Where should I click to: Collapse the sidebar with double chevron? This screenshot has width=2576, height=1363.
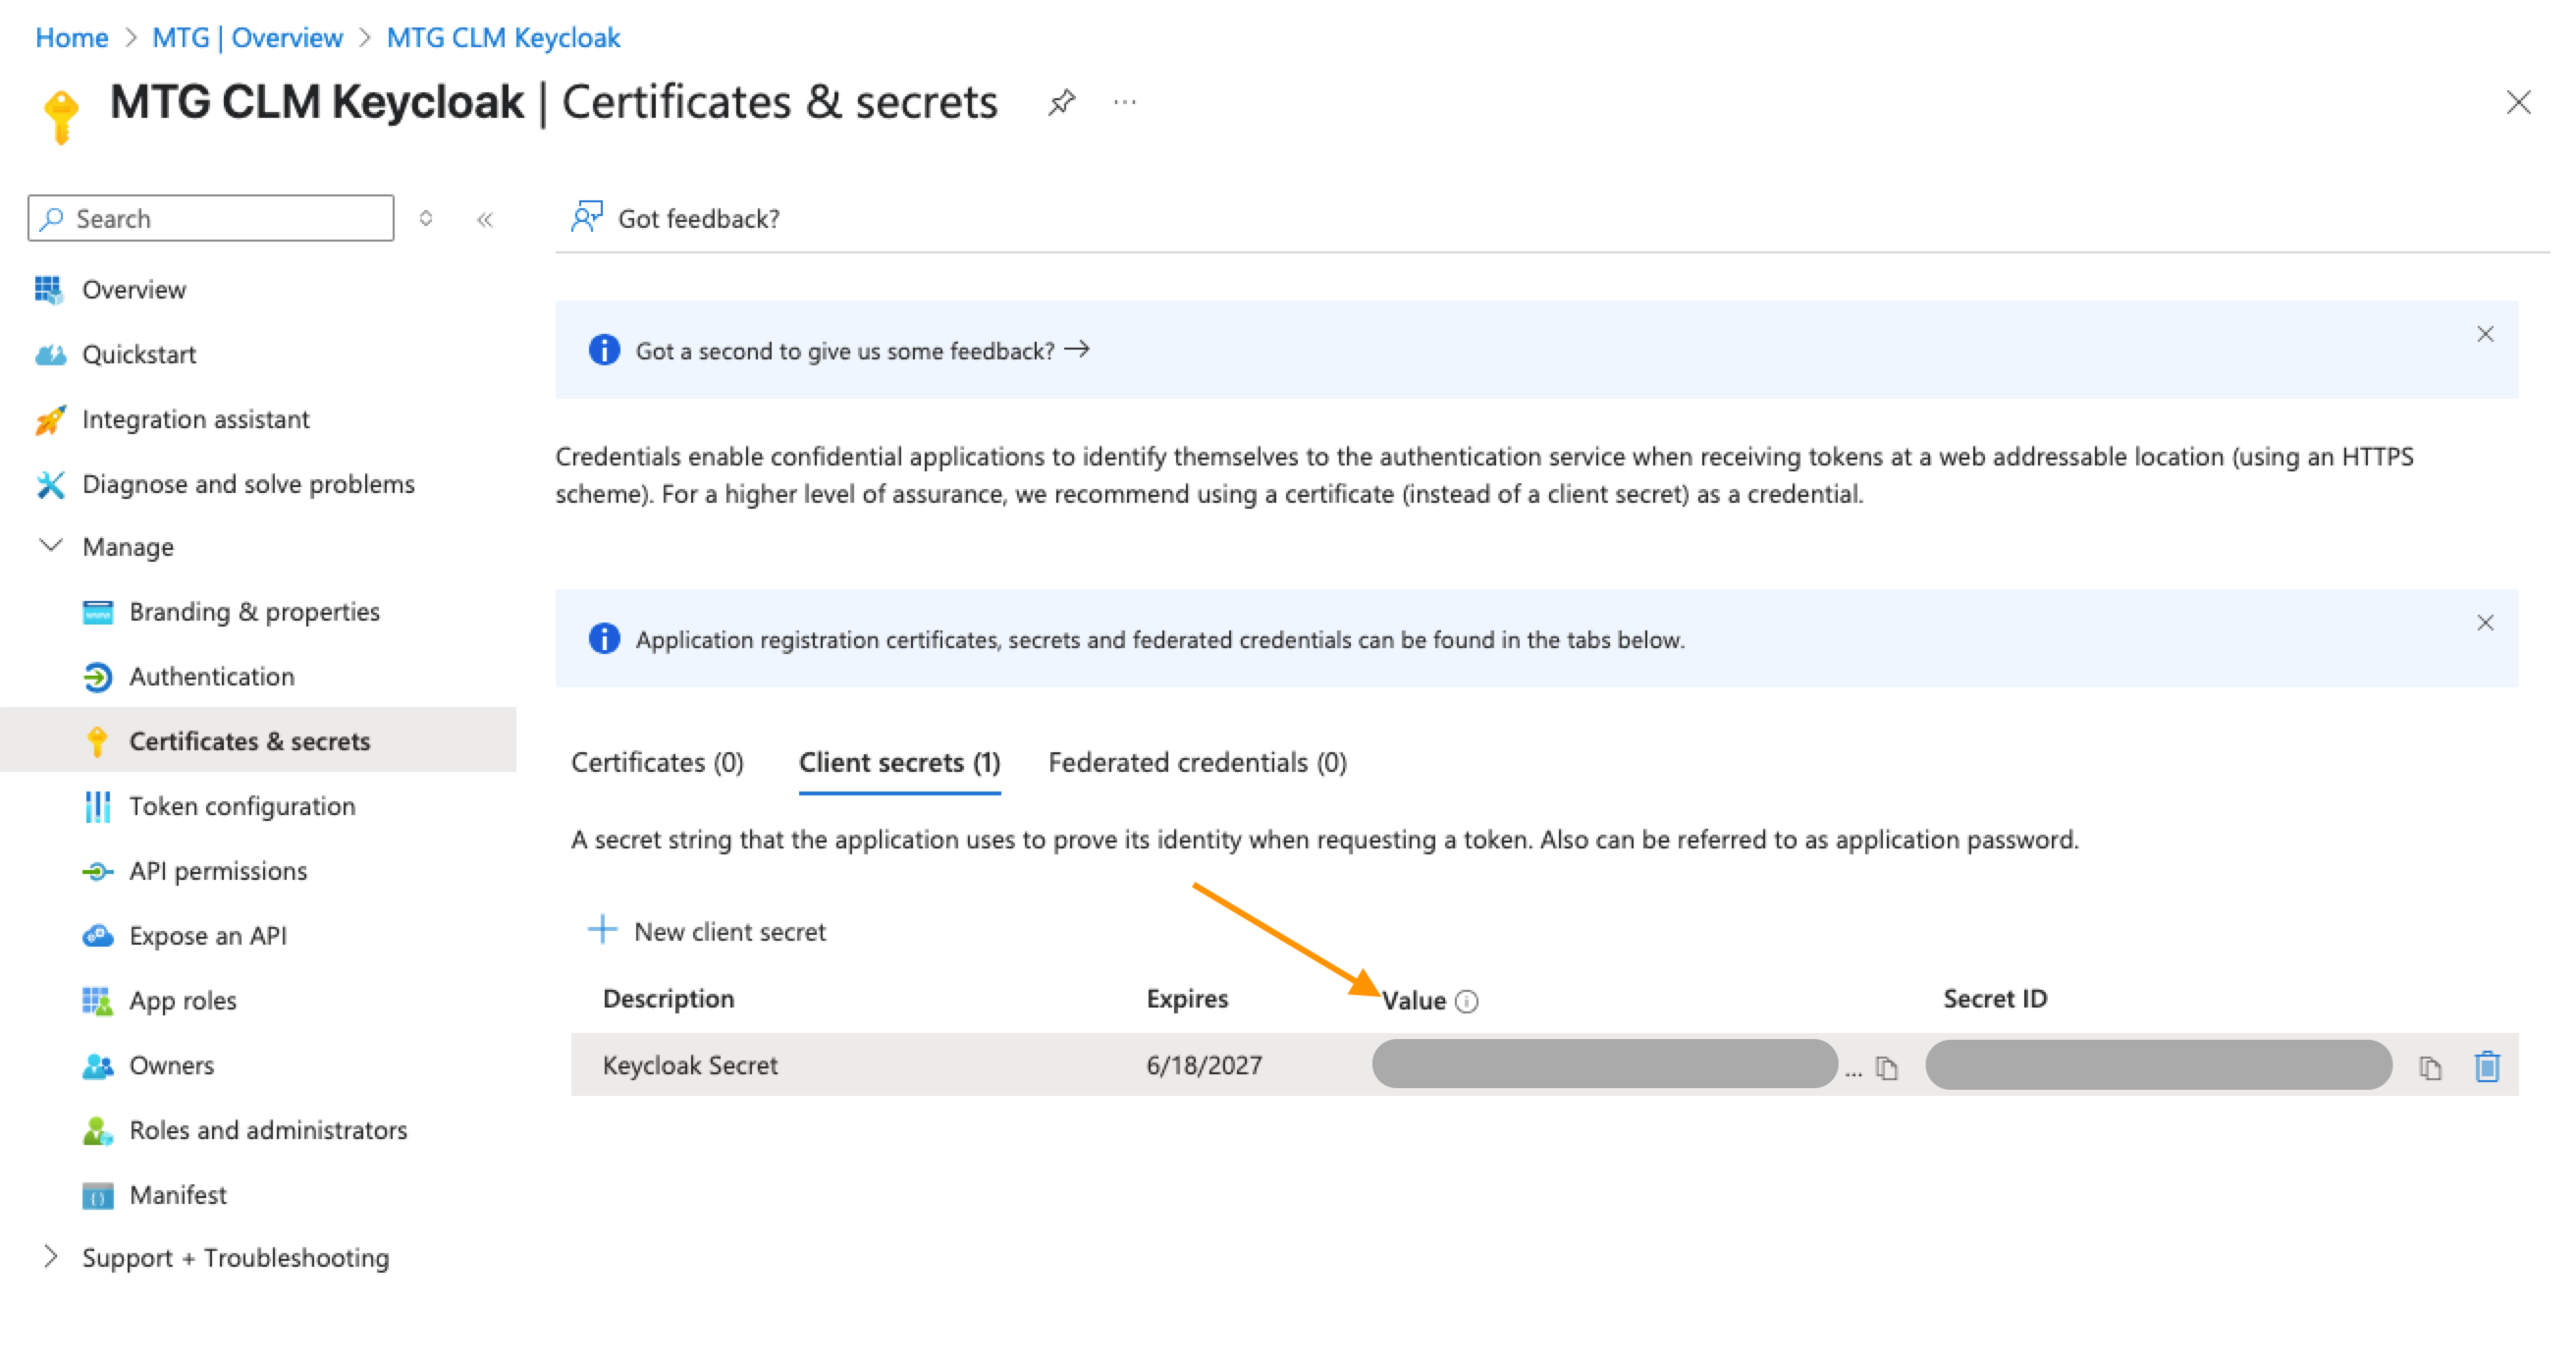pyautogui.click(x=485, y=219)
